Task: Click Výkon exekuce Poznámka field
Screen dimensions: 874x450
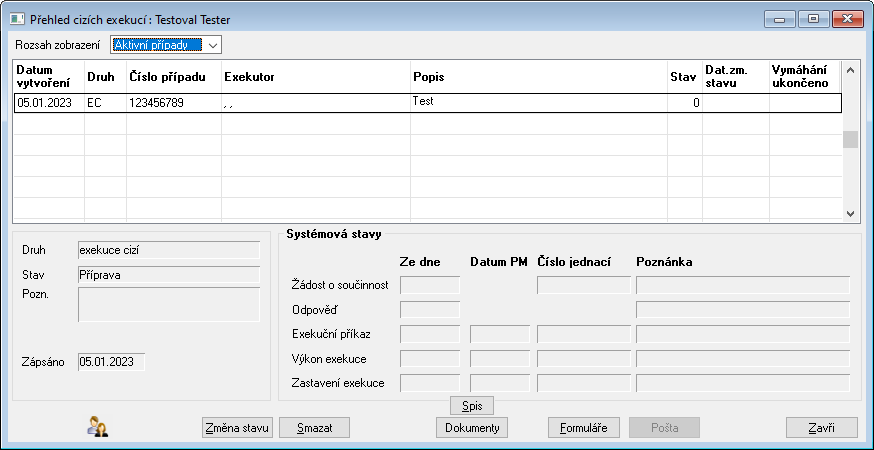Action: pyautogui.click(x=743, y=359)
